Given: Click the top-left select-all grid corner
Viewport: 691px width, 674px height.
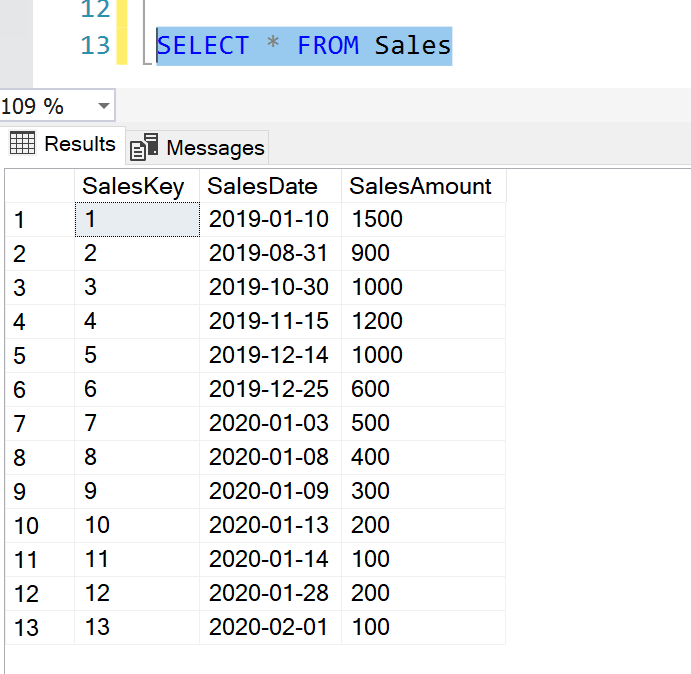Looking at the screenshot, I should pos(39,186).
